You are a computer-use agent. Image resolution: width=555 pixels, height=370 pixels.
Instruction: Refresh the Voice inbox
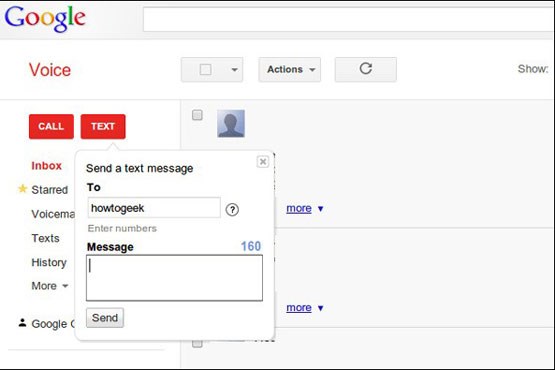pyautogui.click(x=366, y=69)
